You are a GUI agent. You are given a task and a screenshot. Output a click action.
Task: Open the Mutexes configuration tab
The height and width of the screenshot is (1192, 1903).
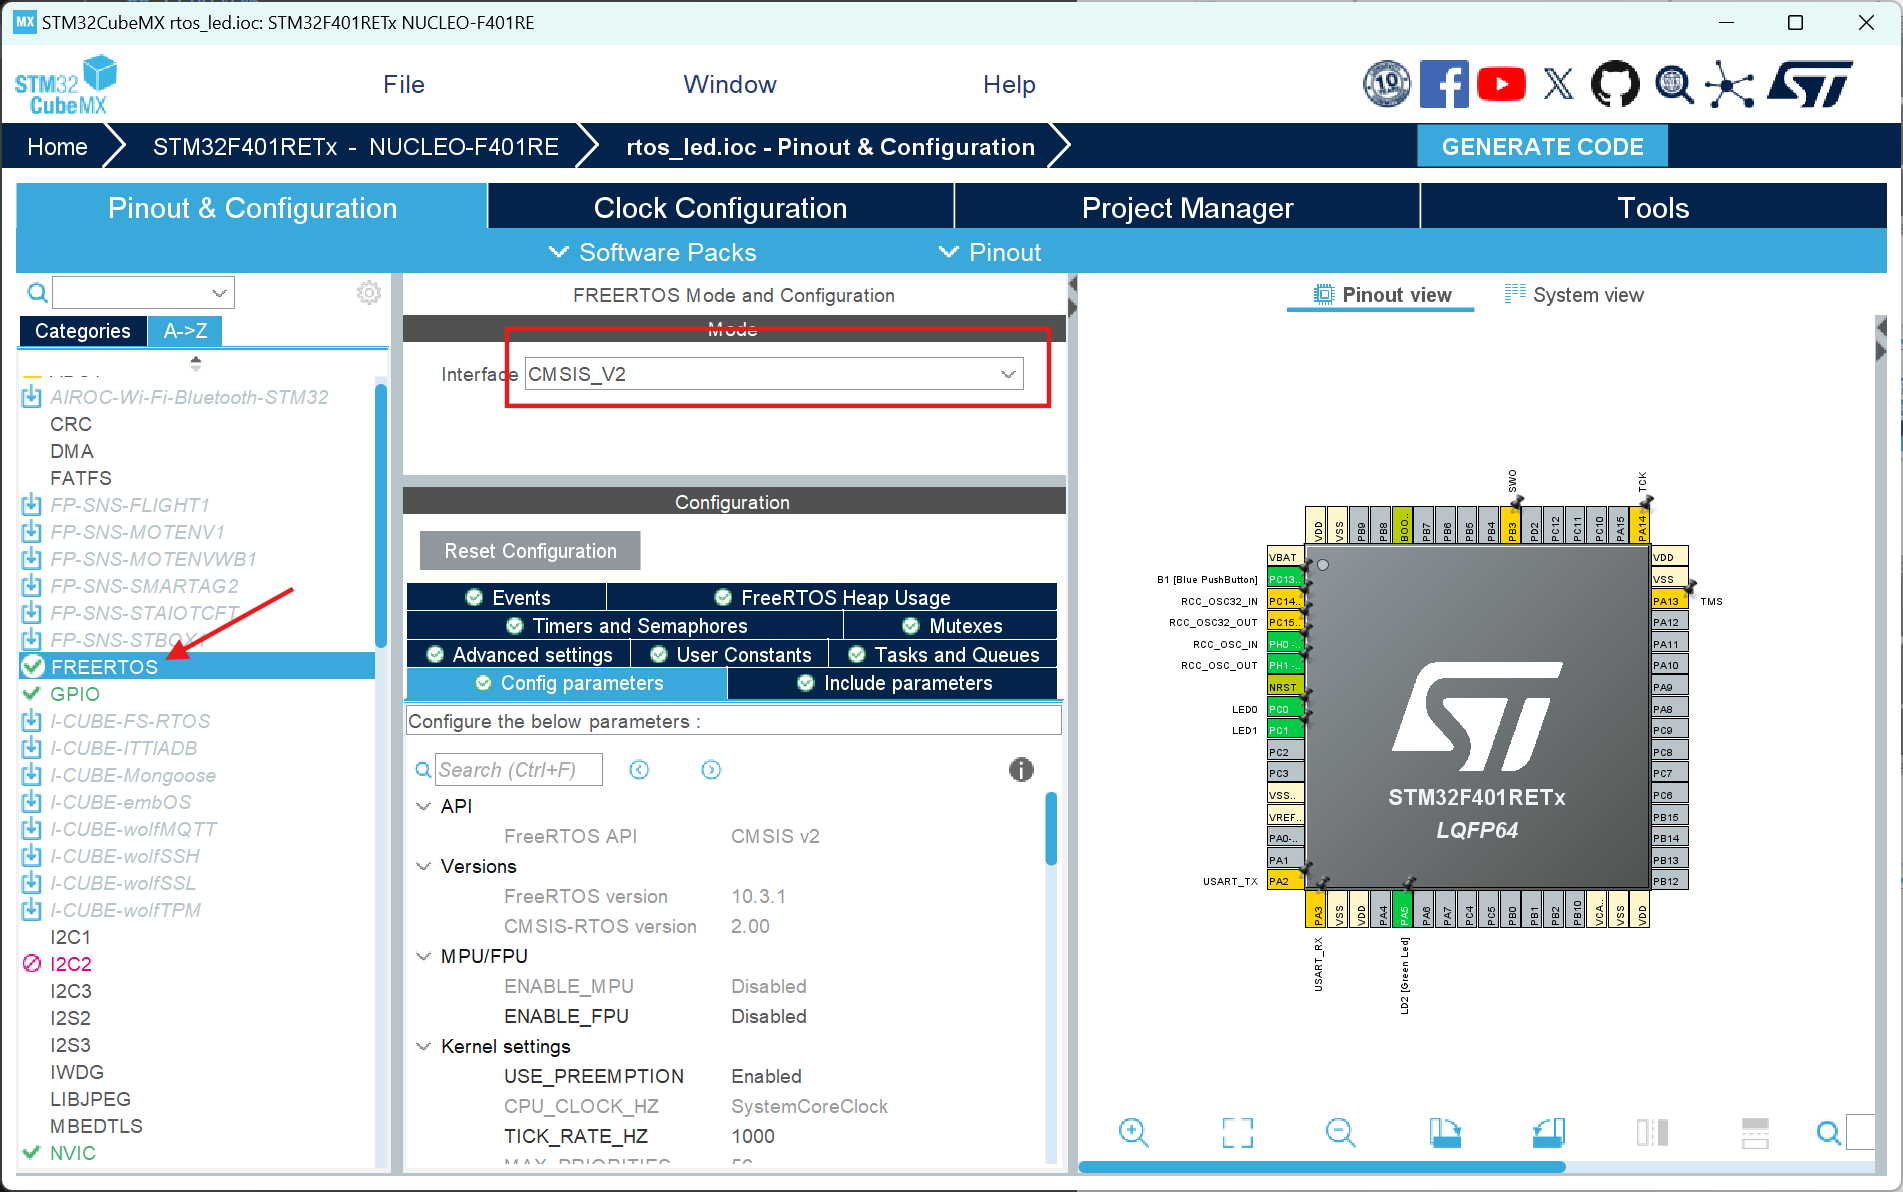pos(951,626)
